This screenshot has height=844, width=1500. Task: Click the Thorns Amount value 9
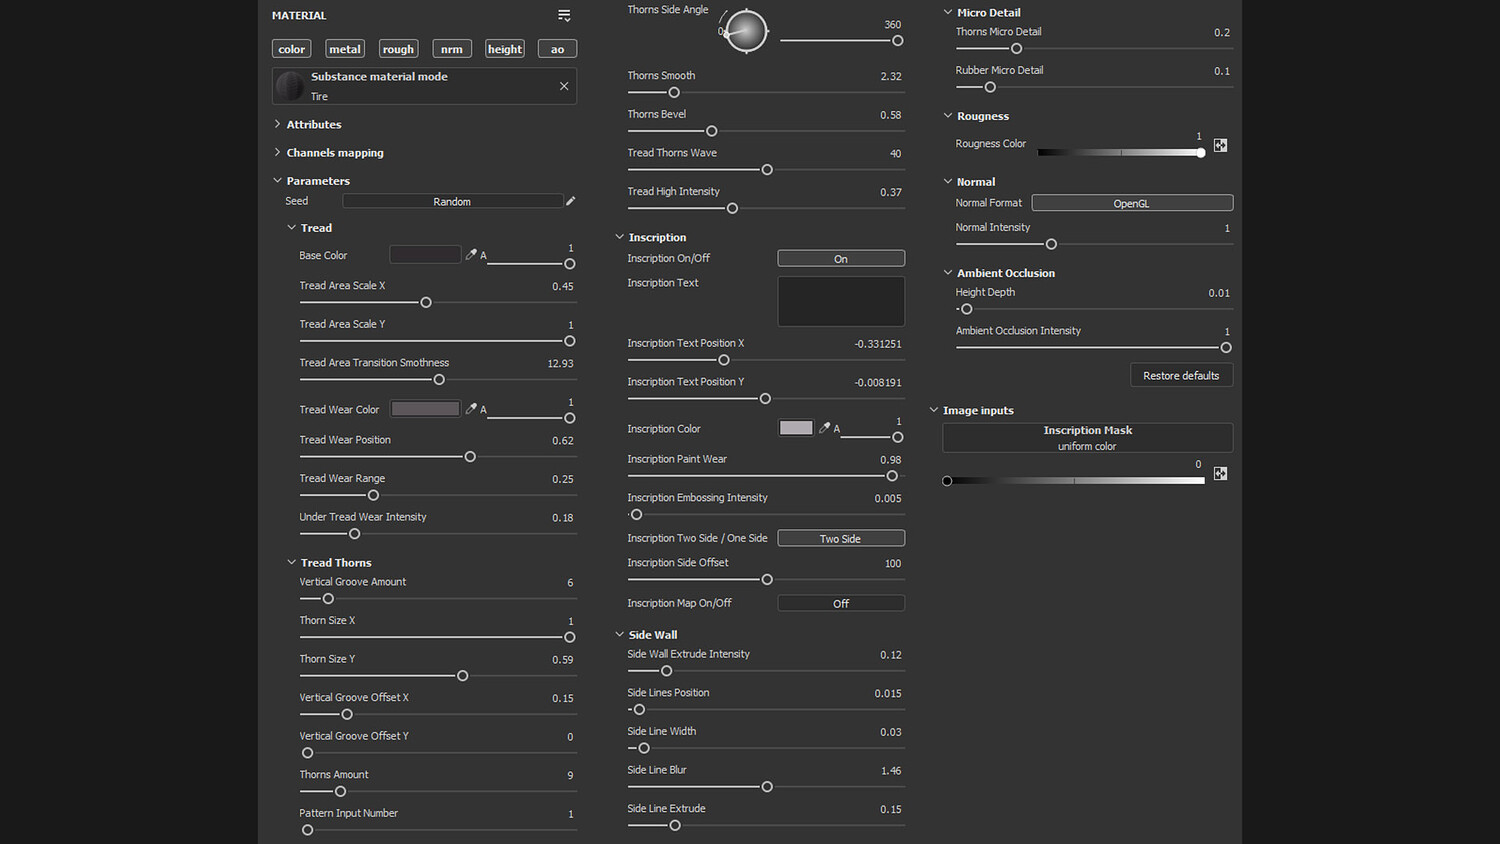tap(570, 775)
